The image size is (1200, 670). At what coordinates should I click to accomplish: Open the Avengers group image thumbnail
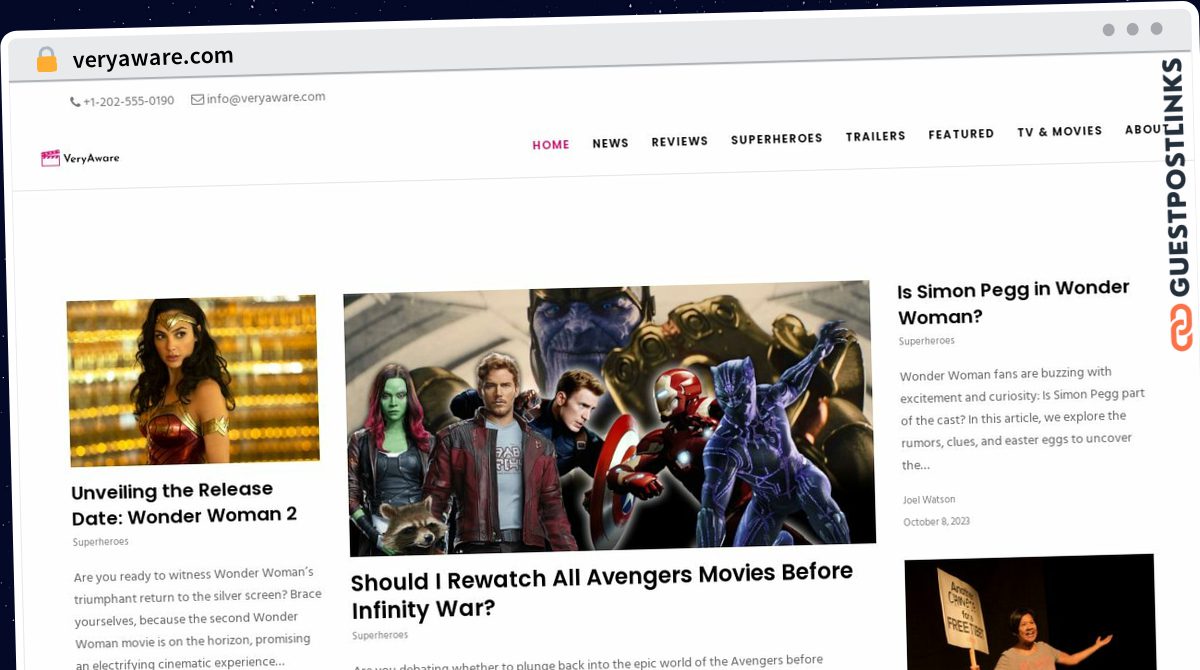point(609,418)
